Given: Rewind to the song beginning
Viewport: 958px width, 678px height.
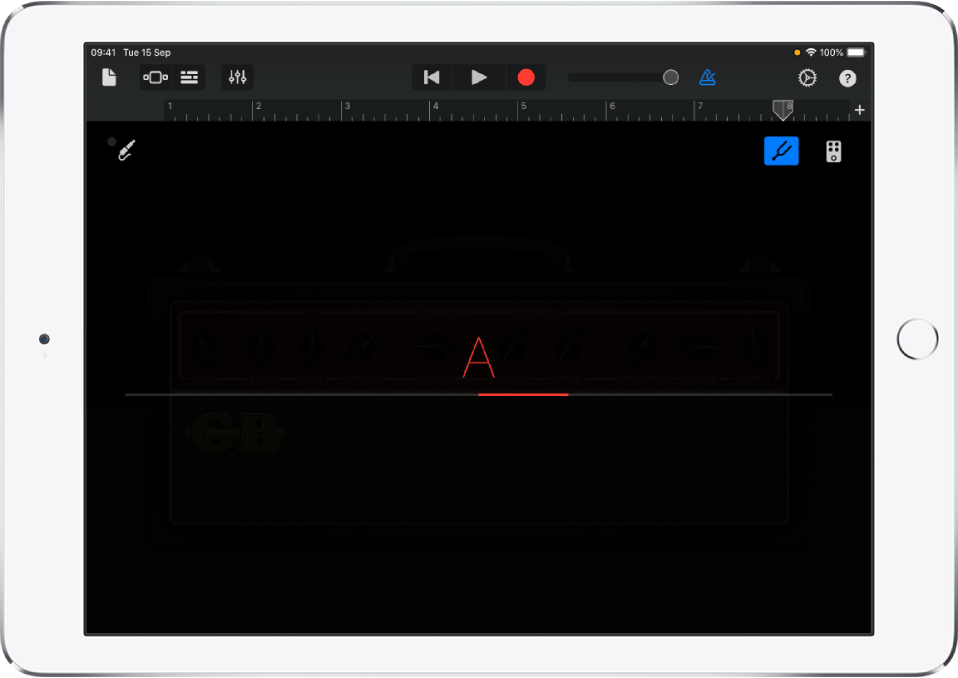Looking at the screenshot, I should [x=431, y=77].
